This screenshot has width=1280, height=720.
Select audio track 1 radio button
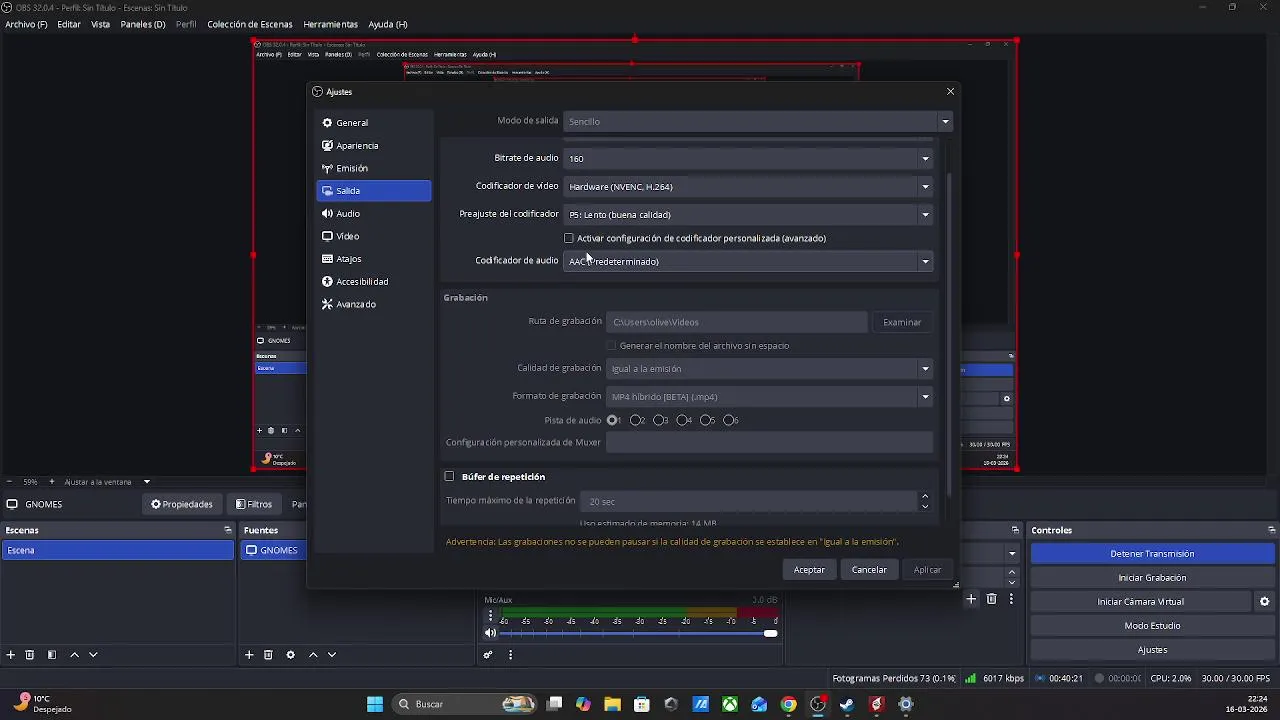click(612, 420)
